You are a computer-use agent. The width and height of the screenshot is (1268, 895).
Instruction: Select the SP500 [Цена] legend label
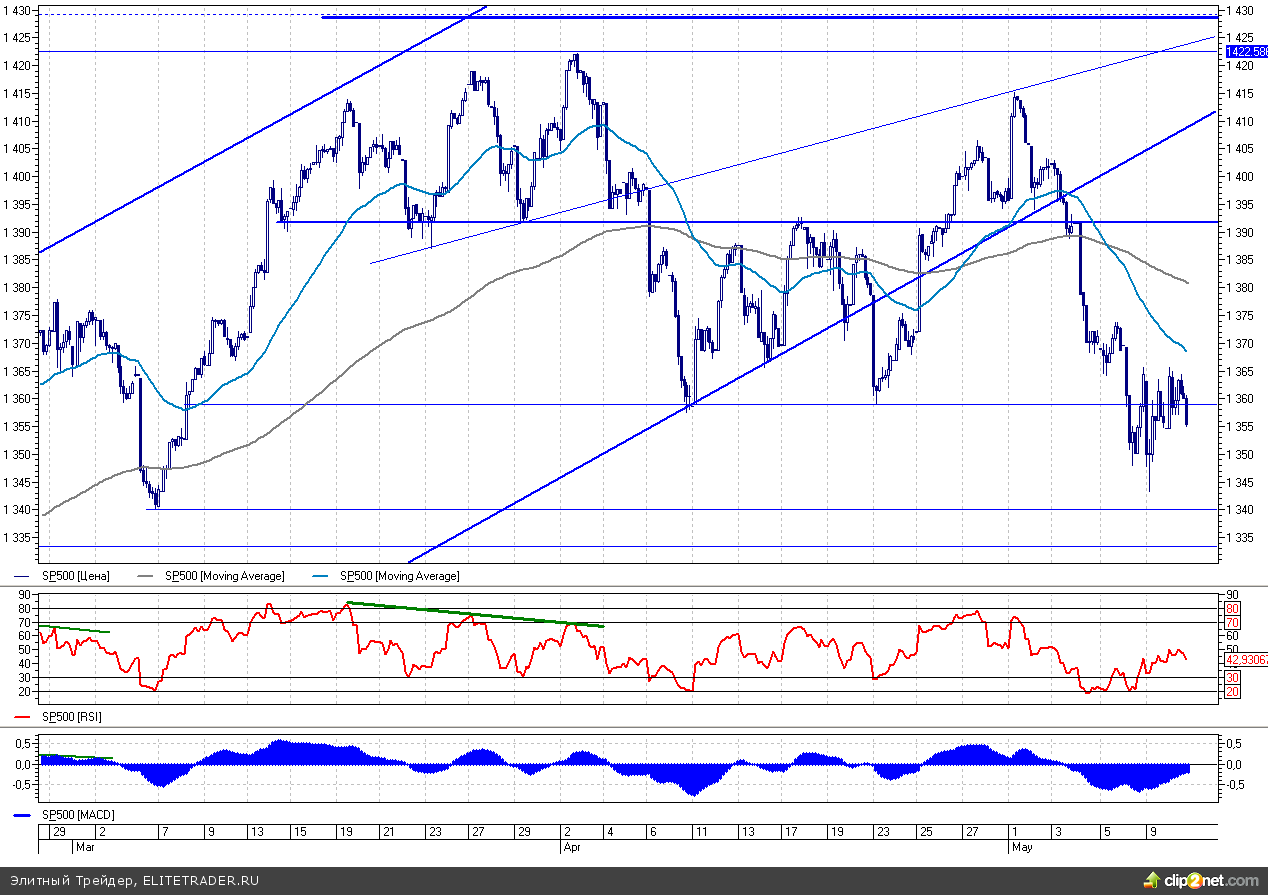pos(75,576)
